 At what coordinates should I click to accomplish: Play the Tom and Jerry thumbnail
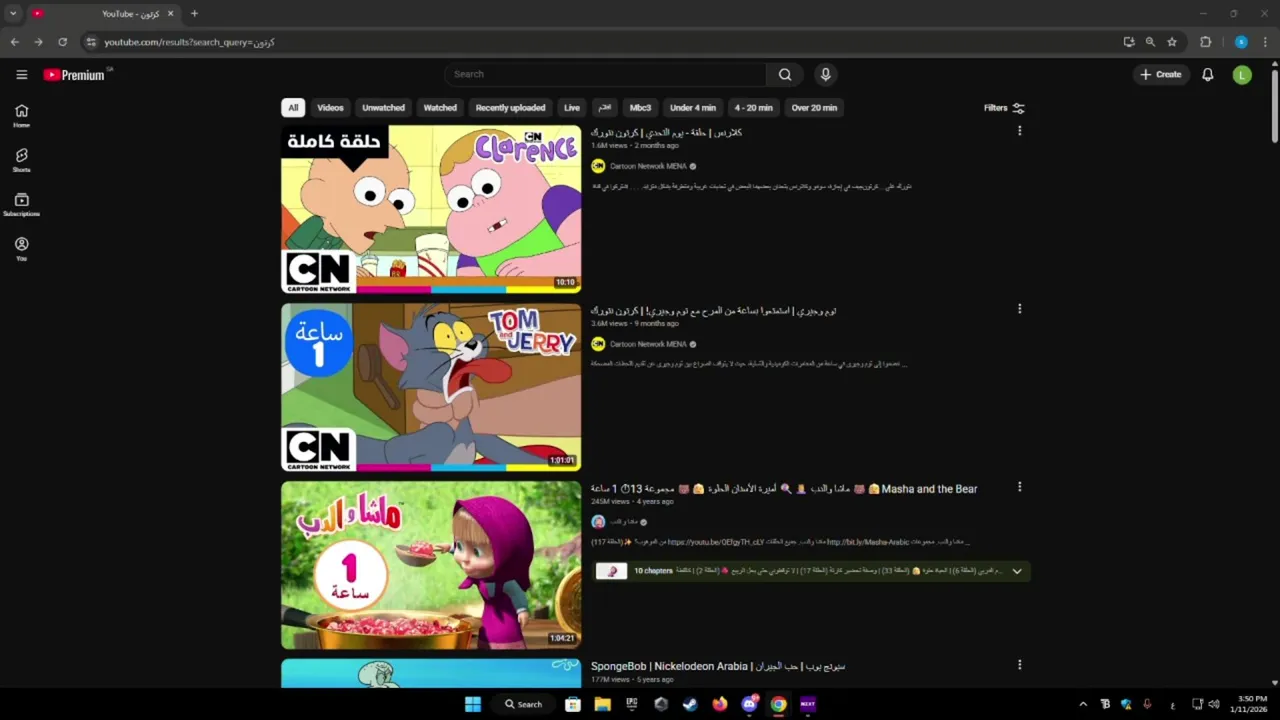tap(431, 387)
